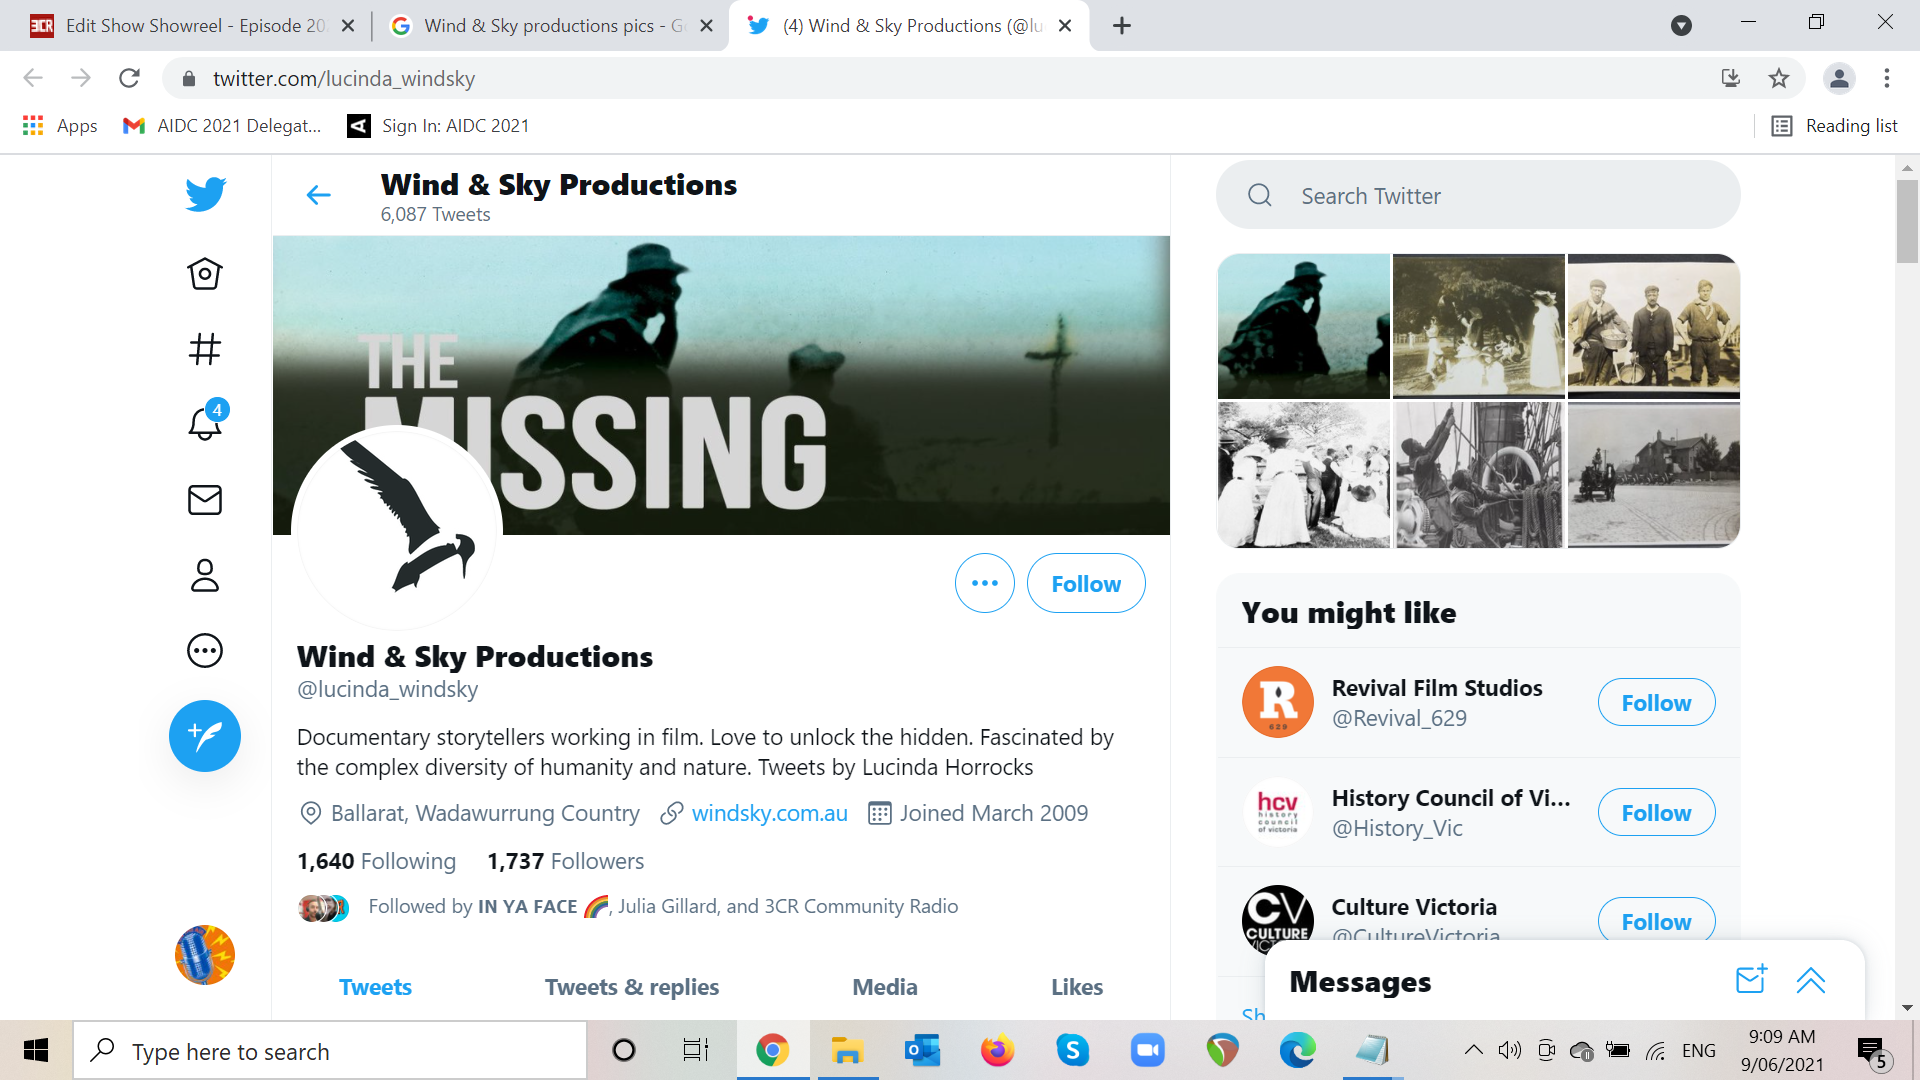Image resolution: width=1920 pixels, height=1080 pixels.
Task: Click the compose Tweet feather button
Action: pos(205,736)
